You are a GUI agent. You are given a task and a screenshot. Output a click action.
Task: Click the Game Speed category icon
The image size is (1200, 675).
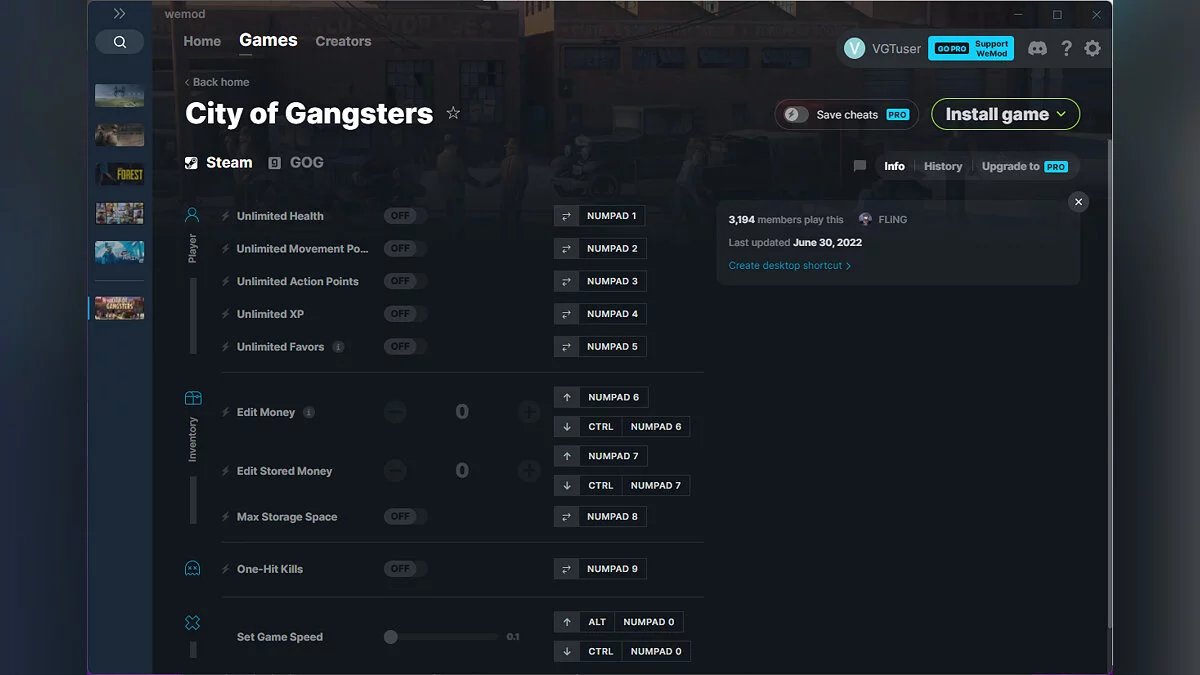pos(192,622)
